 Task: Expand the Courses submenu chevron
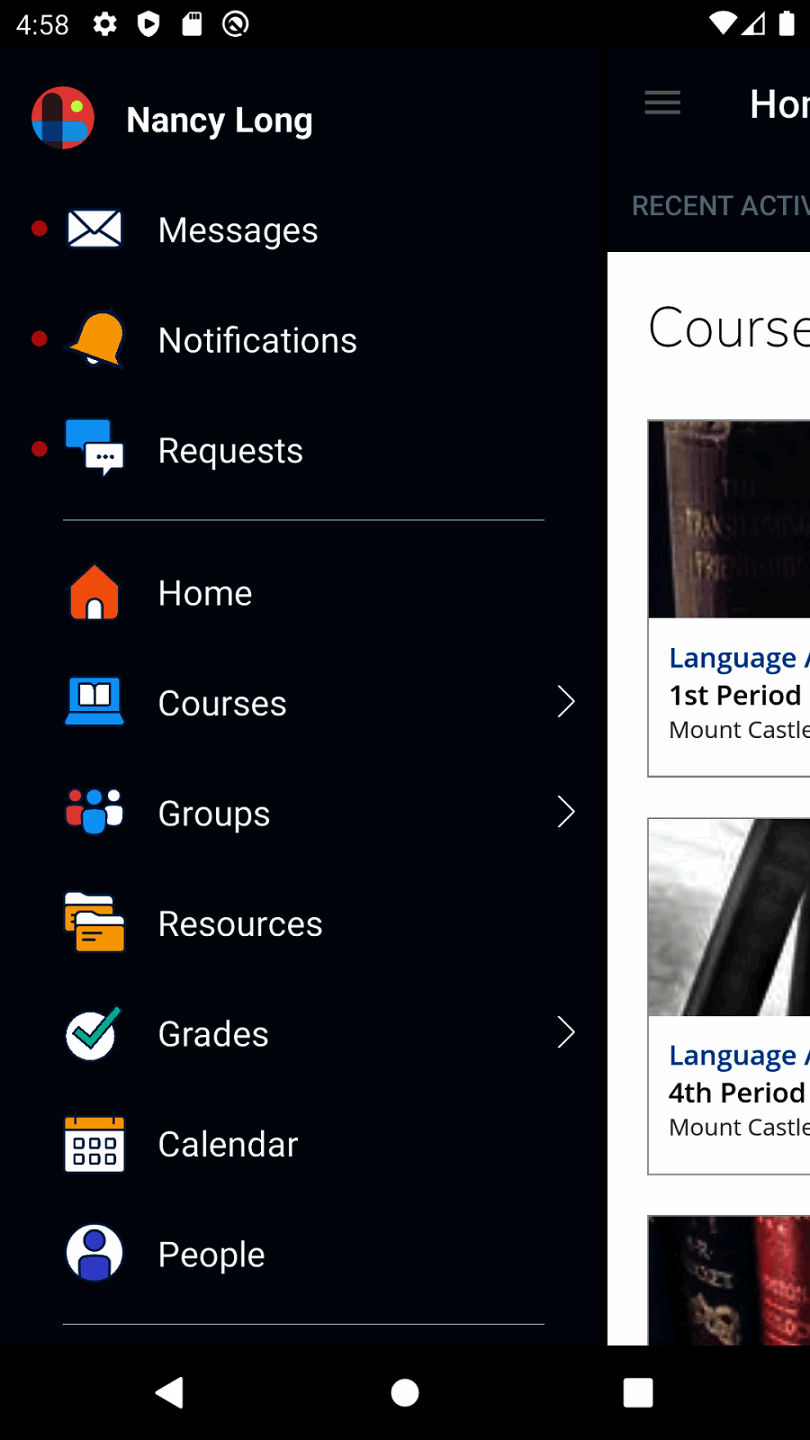click(x=566, y=702)
